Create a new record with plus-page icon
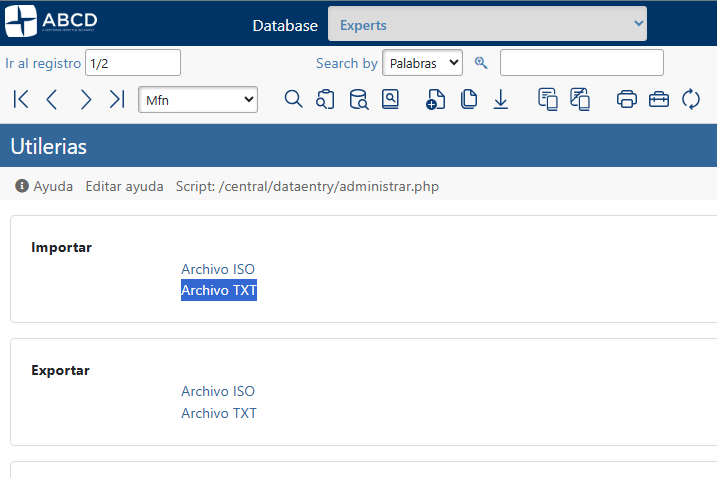 point(435,99)
